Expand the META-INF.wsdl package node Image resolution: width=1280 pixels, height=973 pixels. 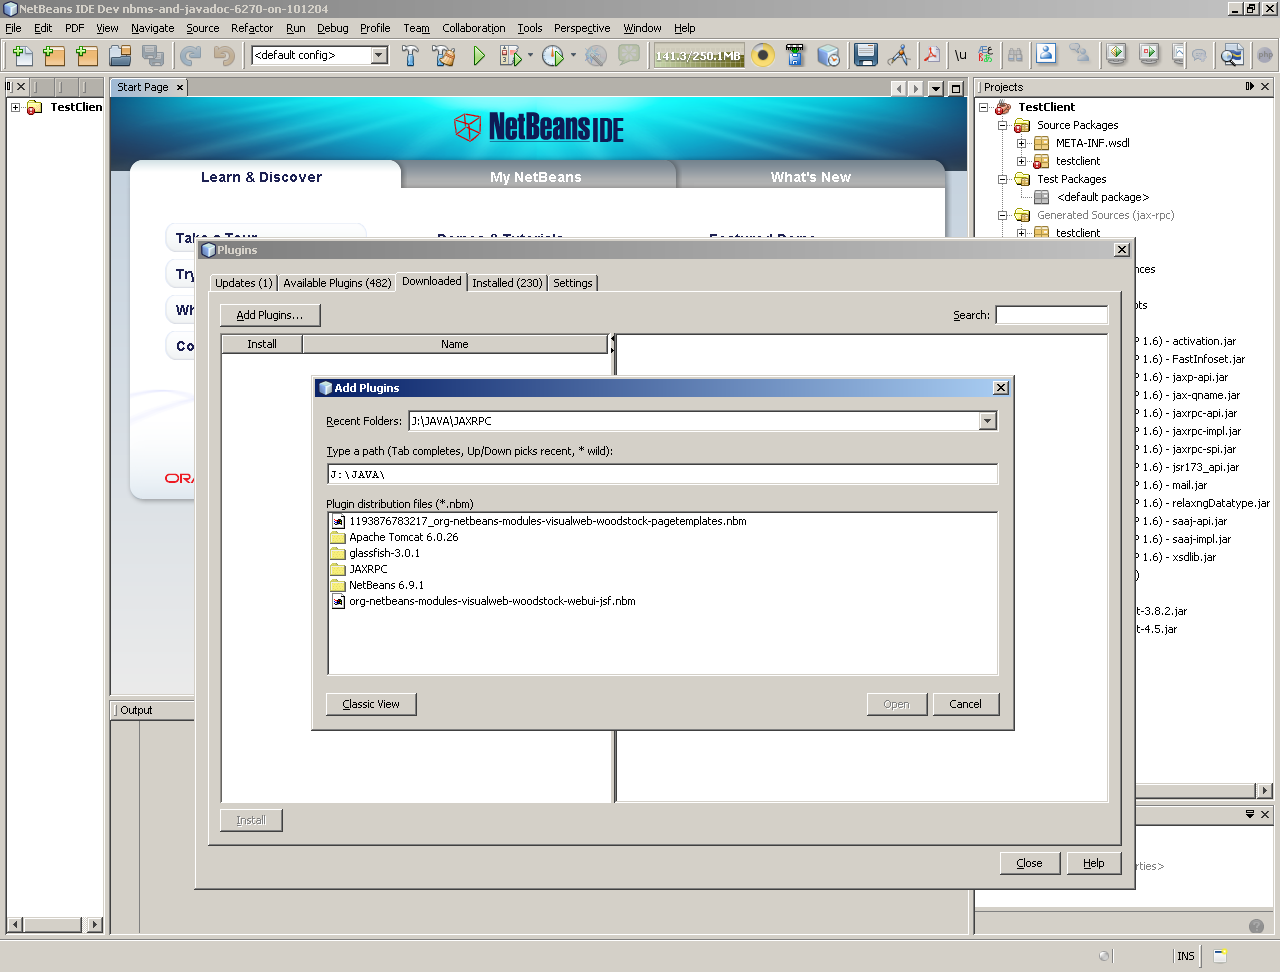1022,143
